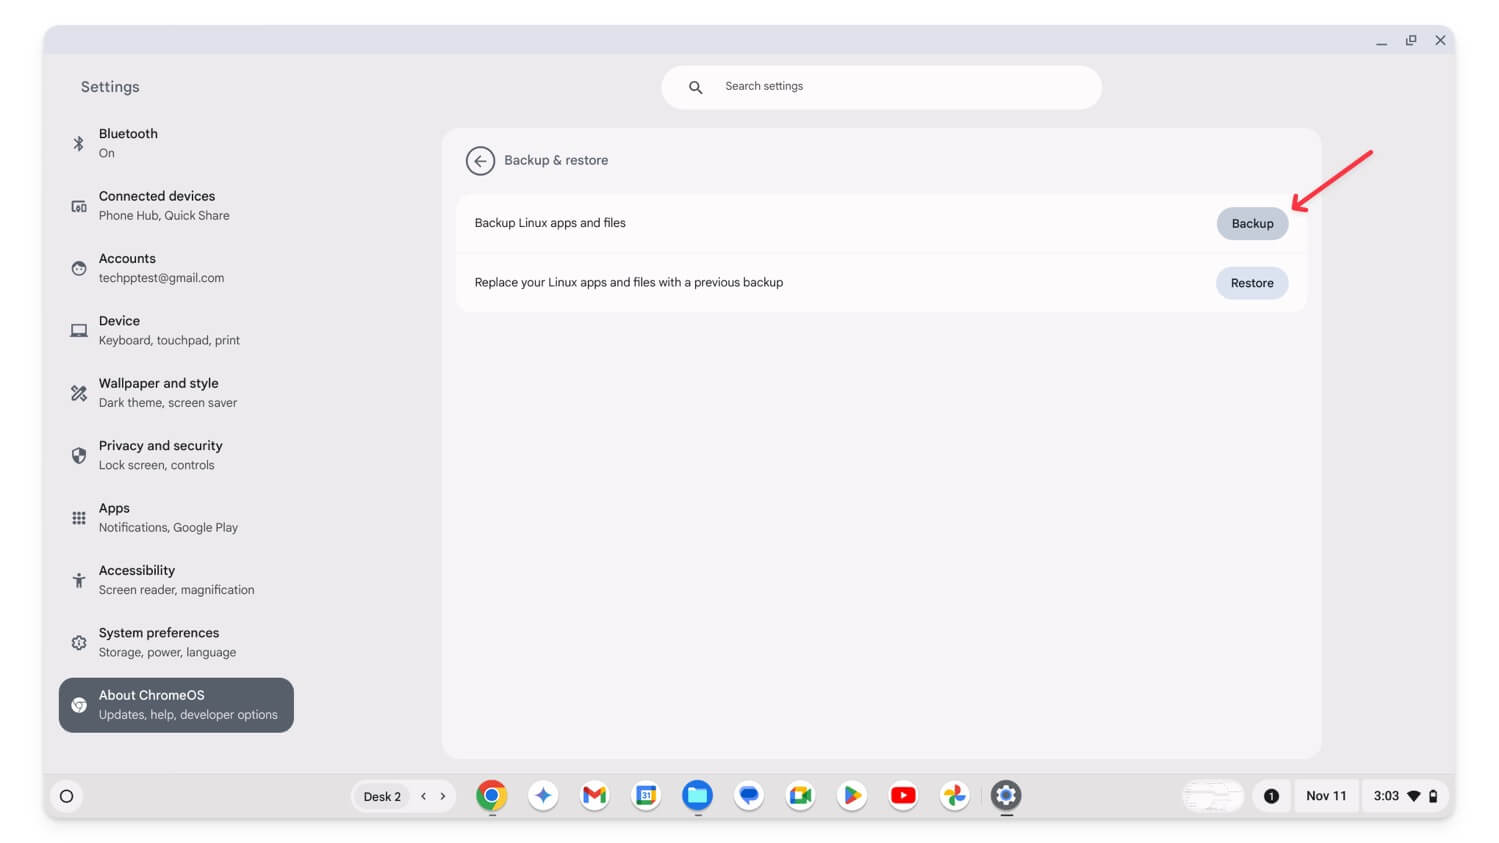The width and height of the screenshot is (1499, 843).
Task: Click the Restore button
Action: click(1252, 283)
